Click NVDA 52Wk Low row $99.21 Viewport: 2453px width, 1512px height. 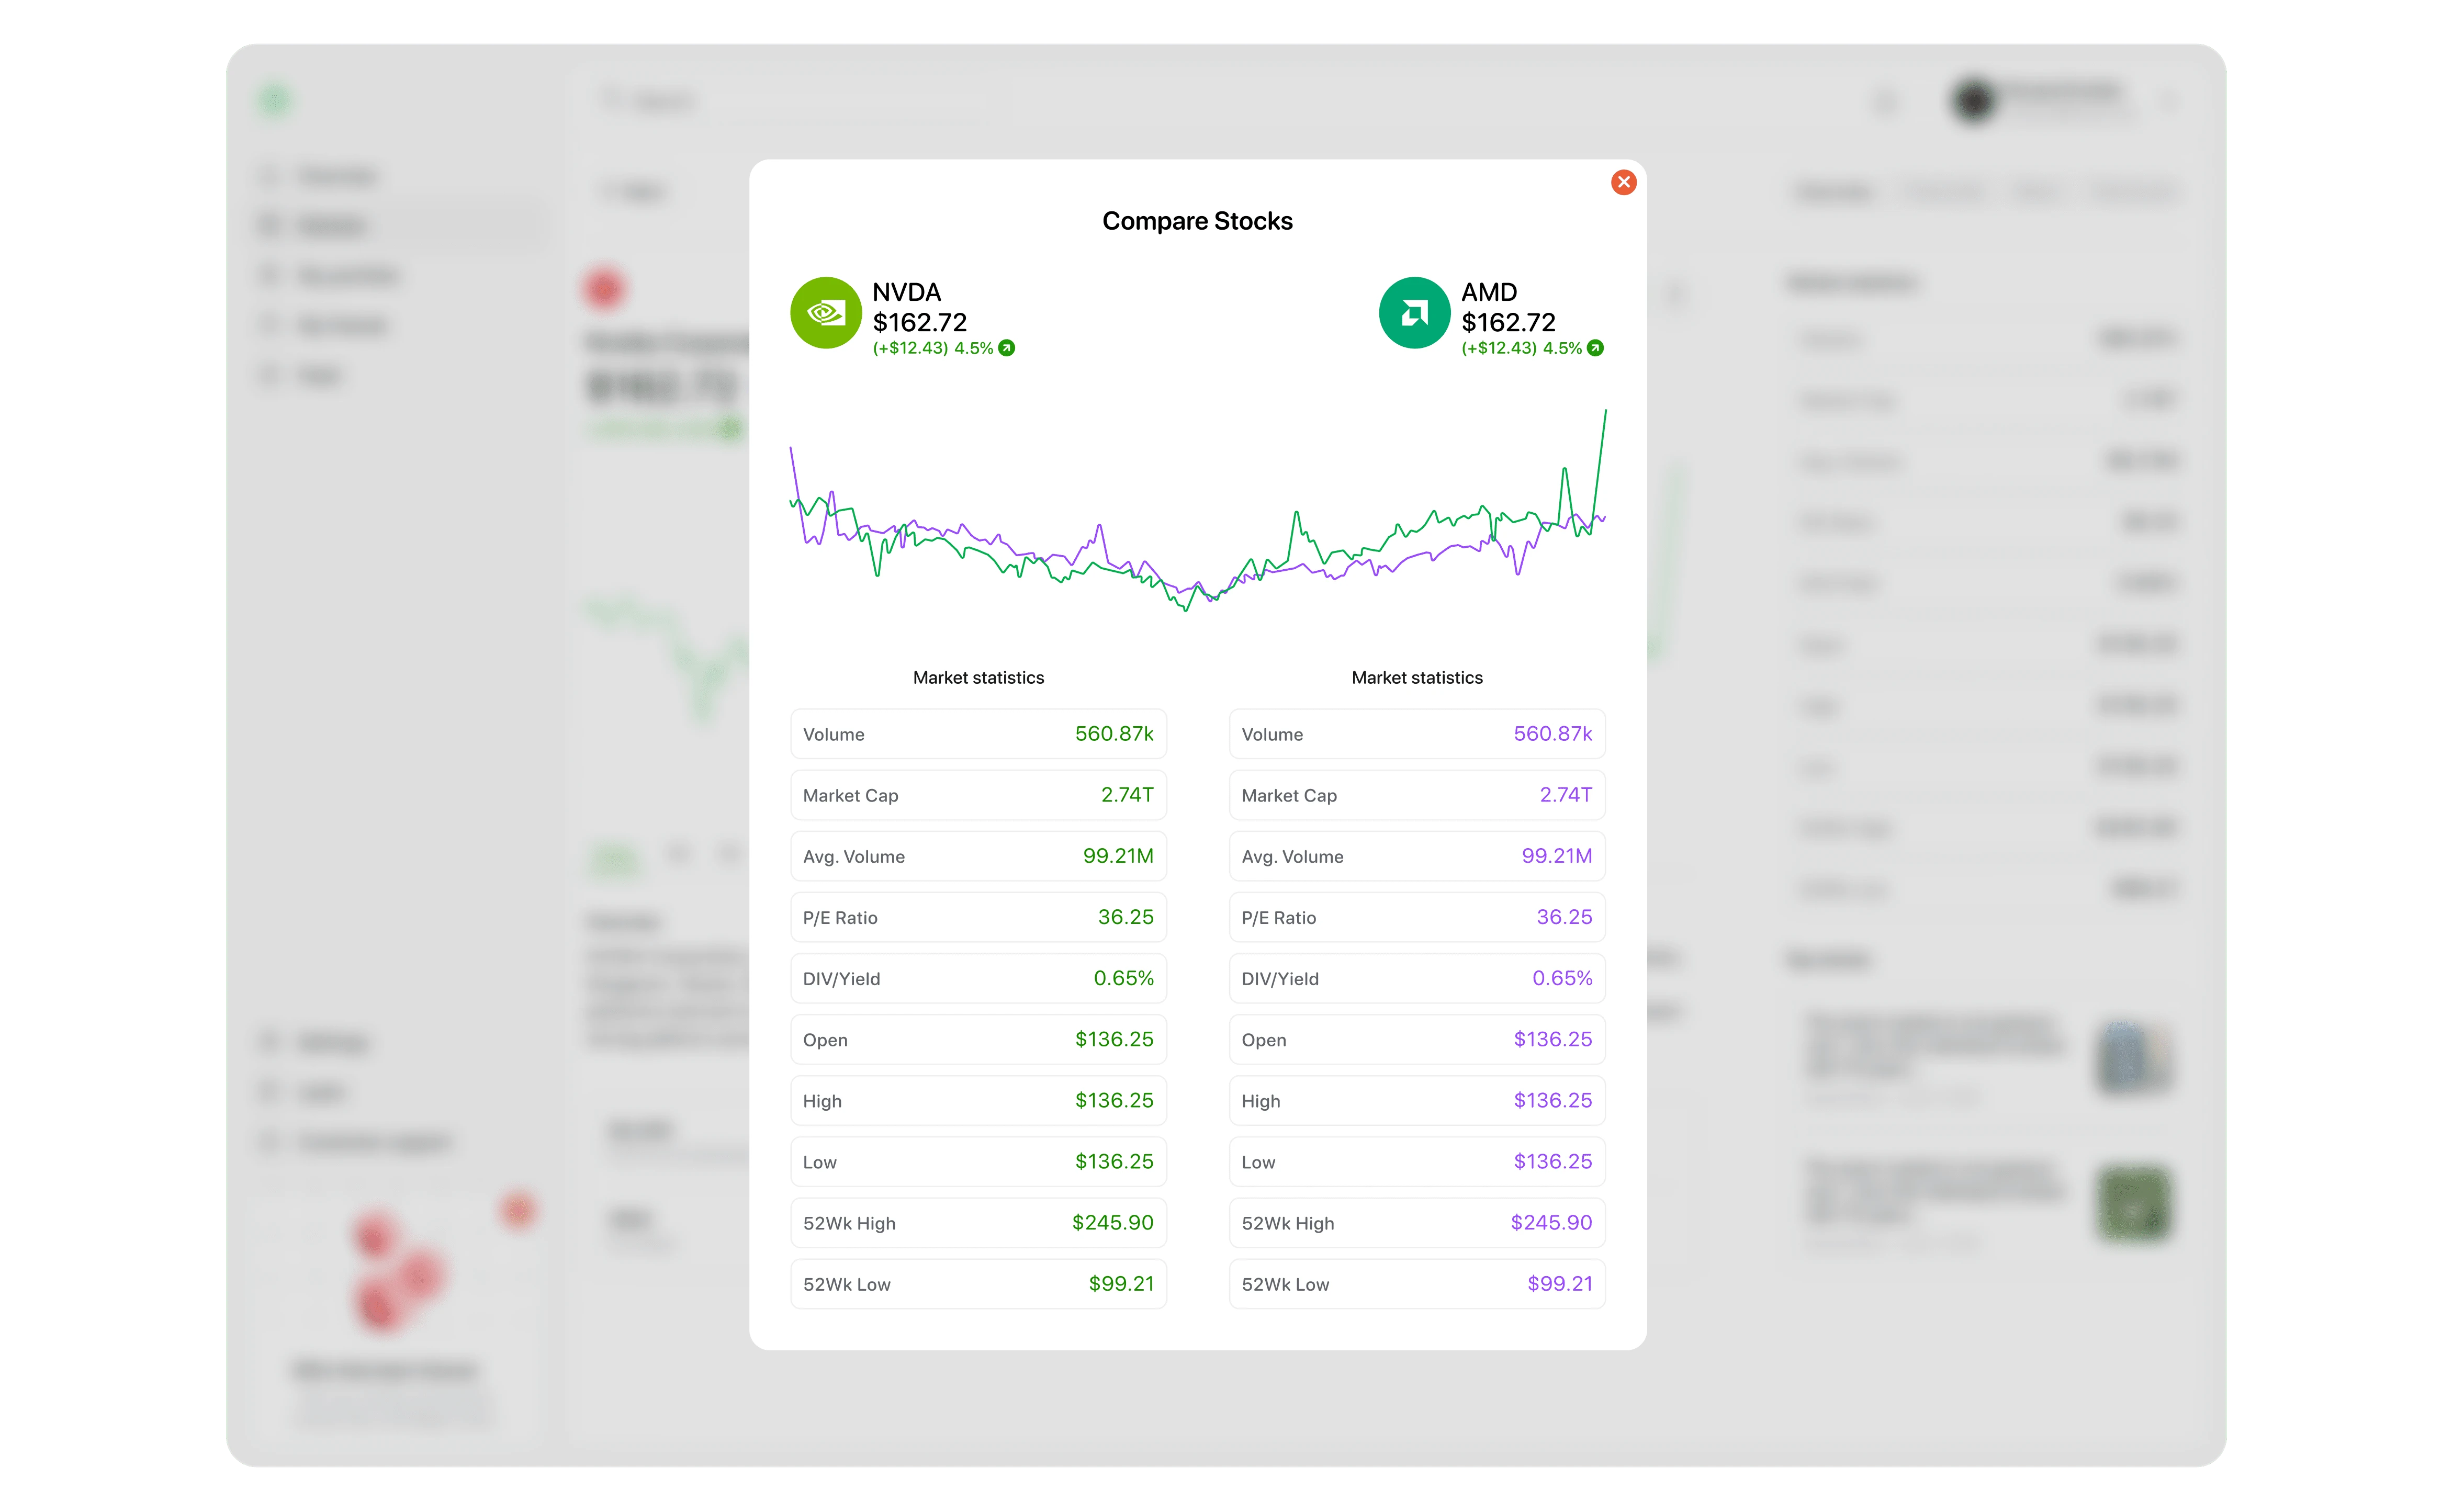click(x=978, y=1283)
